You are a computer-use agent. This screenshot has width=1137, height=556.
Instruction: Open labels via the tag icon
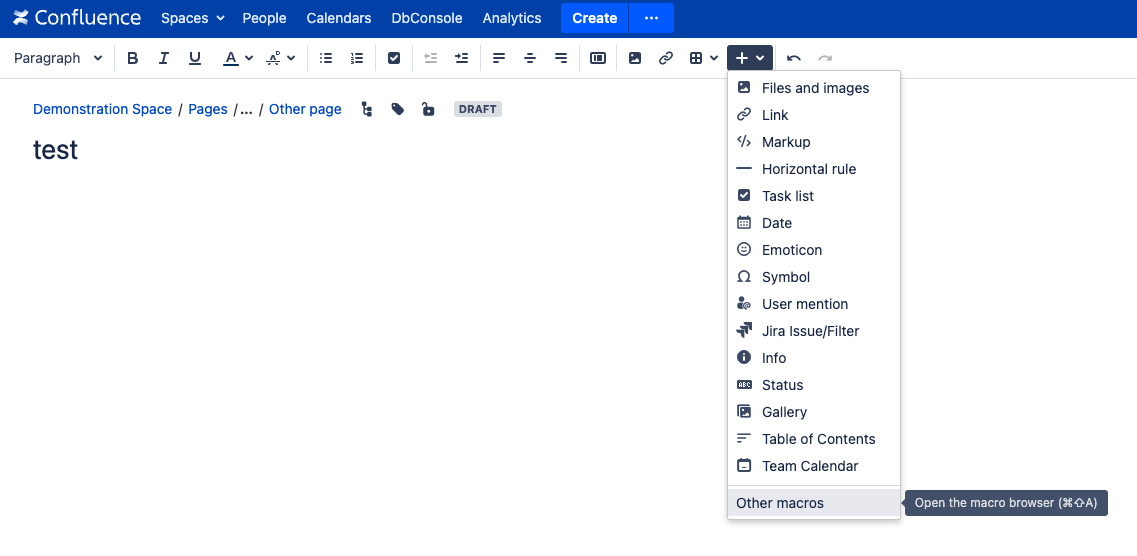(398, 109)
